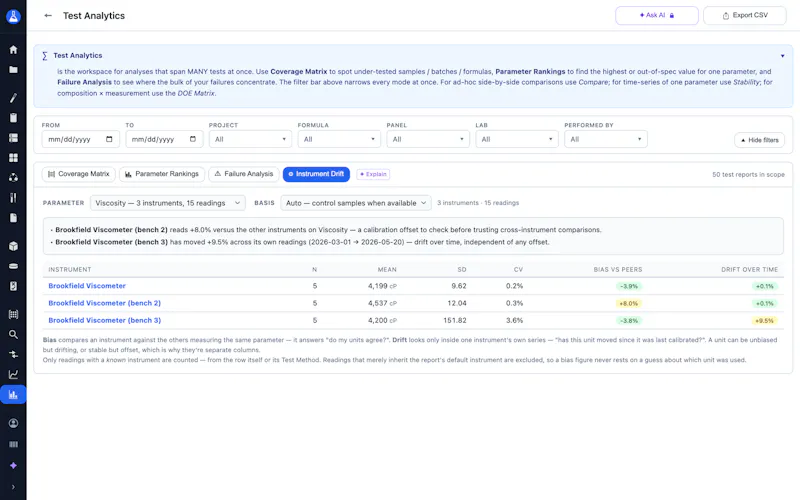Open the calendar grid sidebar icon
The height and width of the screenshot is (500, 800).
point(13,314)
